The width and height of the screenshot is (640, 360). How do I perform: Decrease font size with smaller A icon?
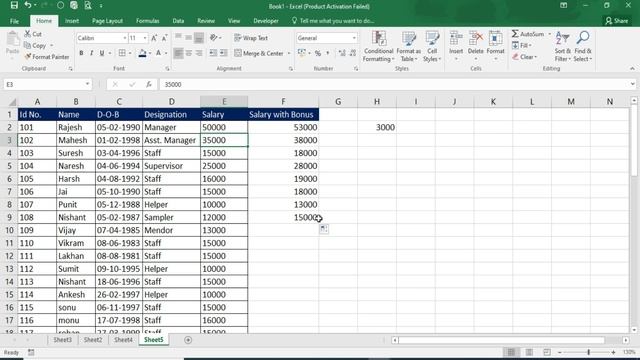point(164,38)
